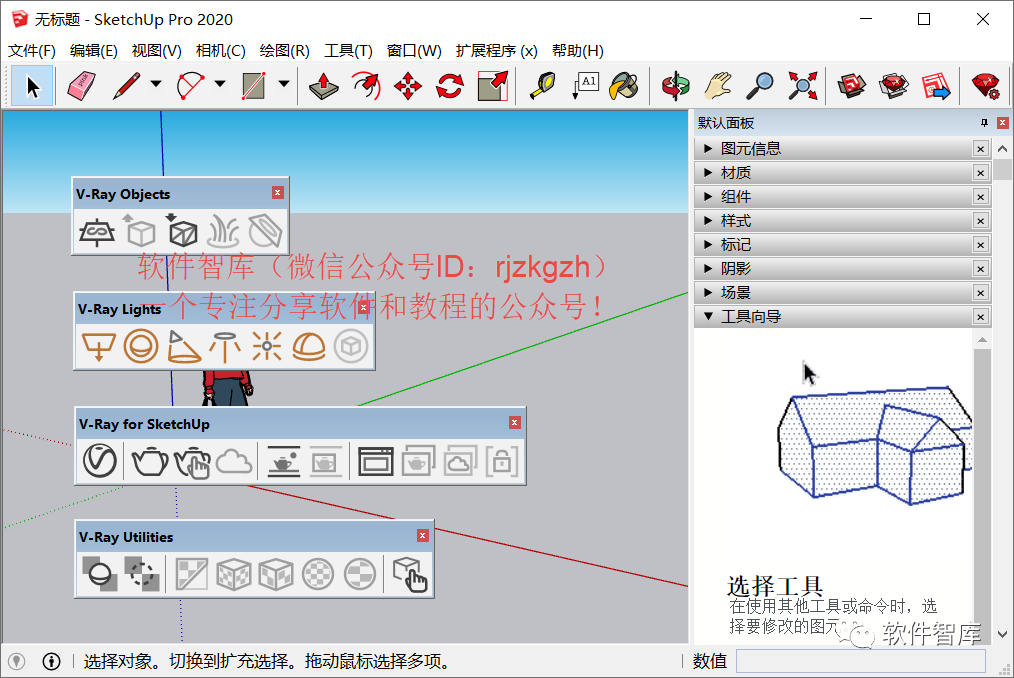
Task: Open the line tool dropdown arrow
Action: pyautogui.click(x=156, y=84)
